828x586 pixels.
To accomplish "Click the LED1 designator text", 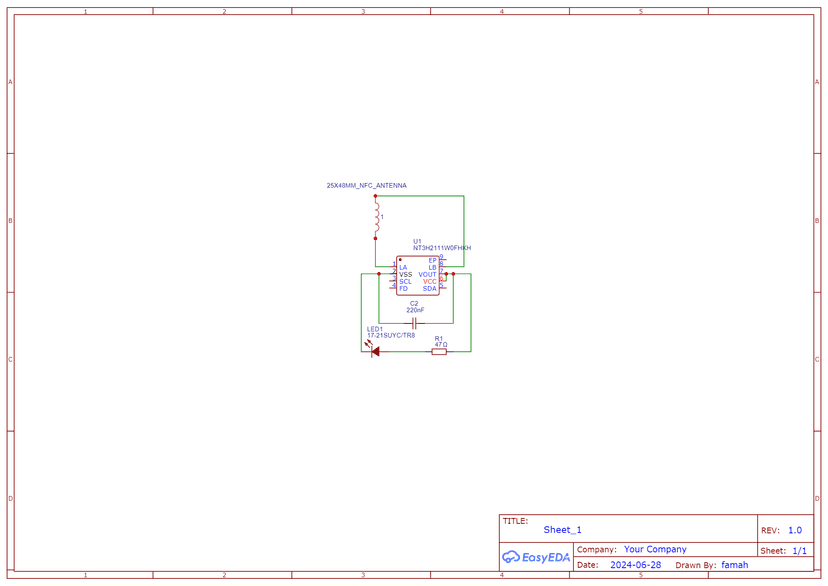I will (x=375, y=329).
